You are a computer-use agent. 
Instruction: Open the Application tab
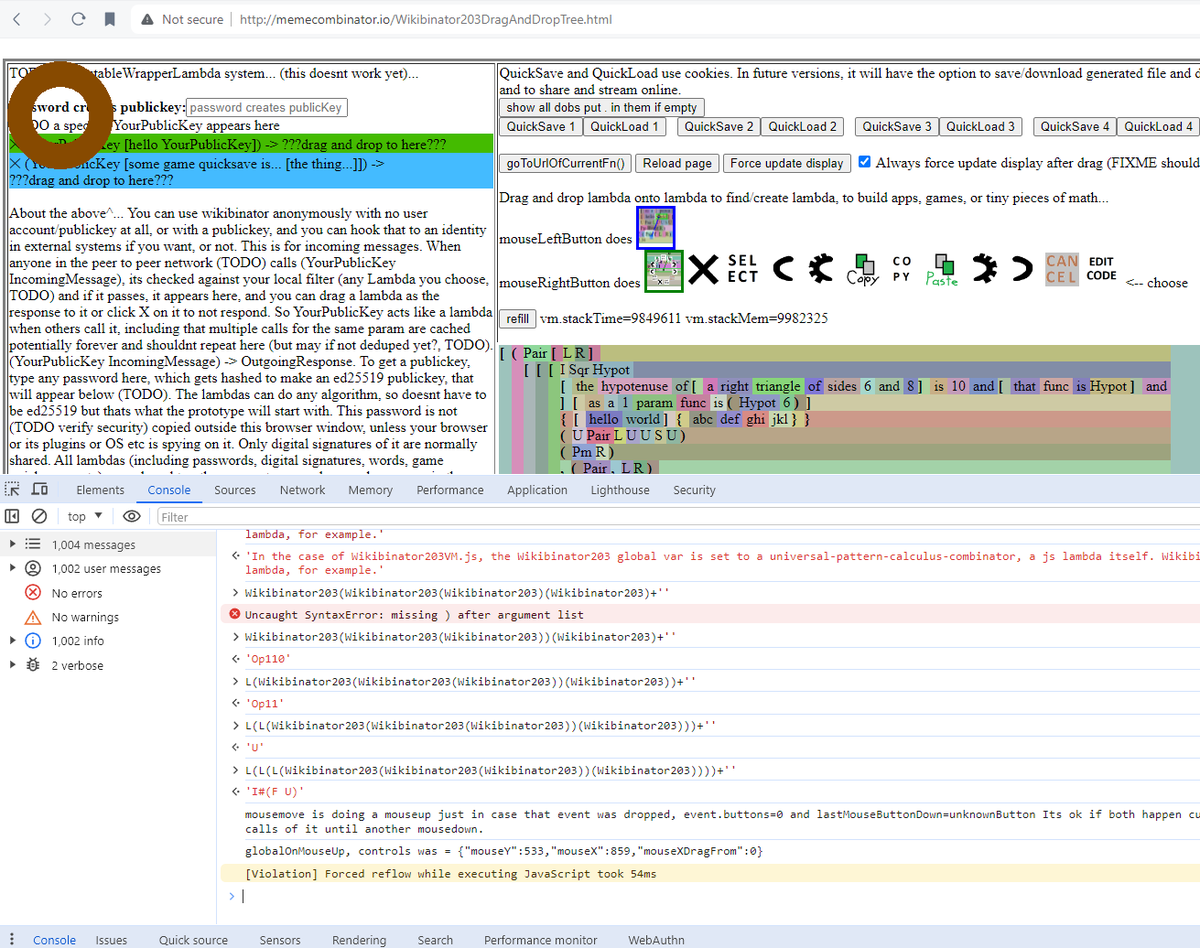click(537, 490)
